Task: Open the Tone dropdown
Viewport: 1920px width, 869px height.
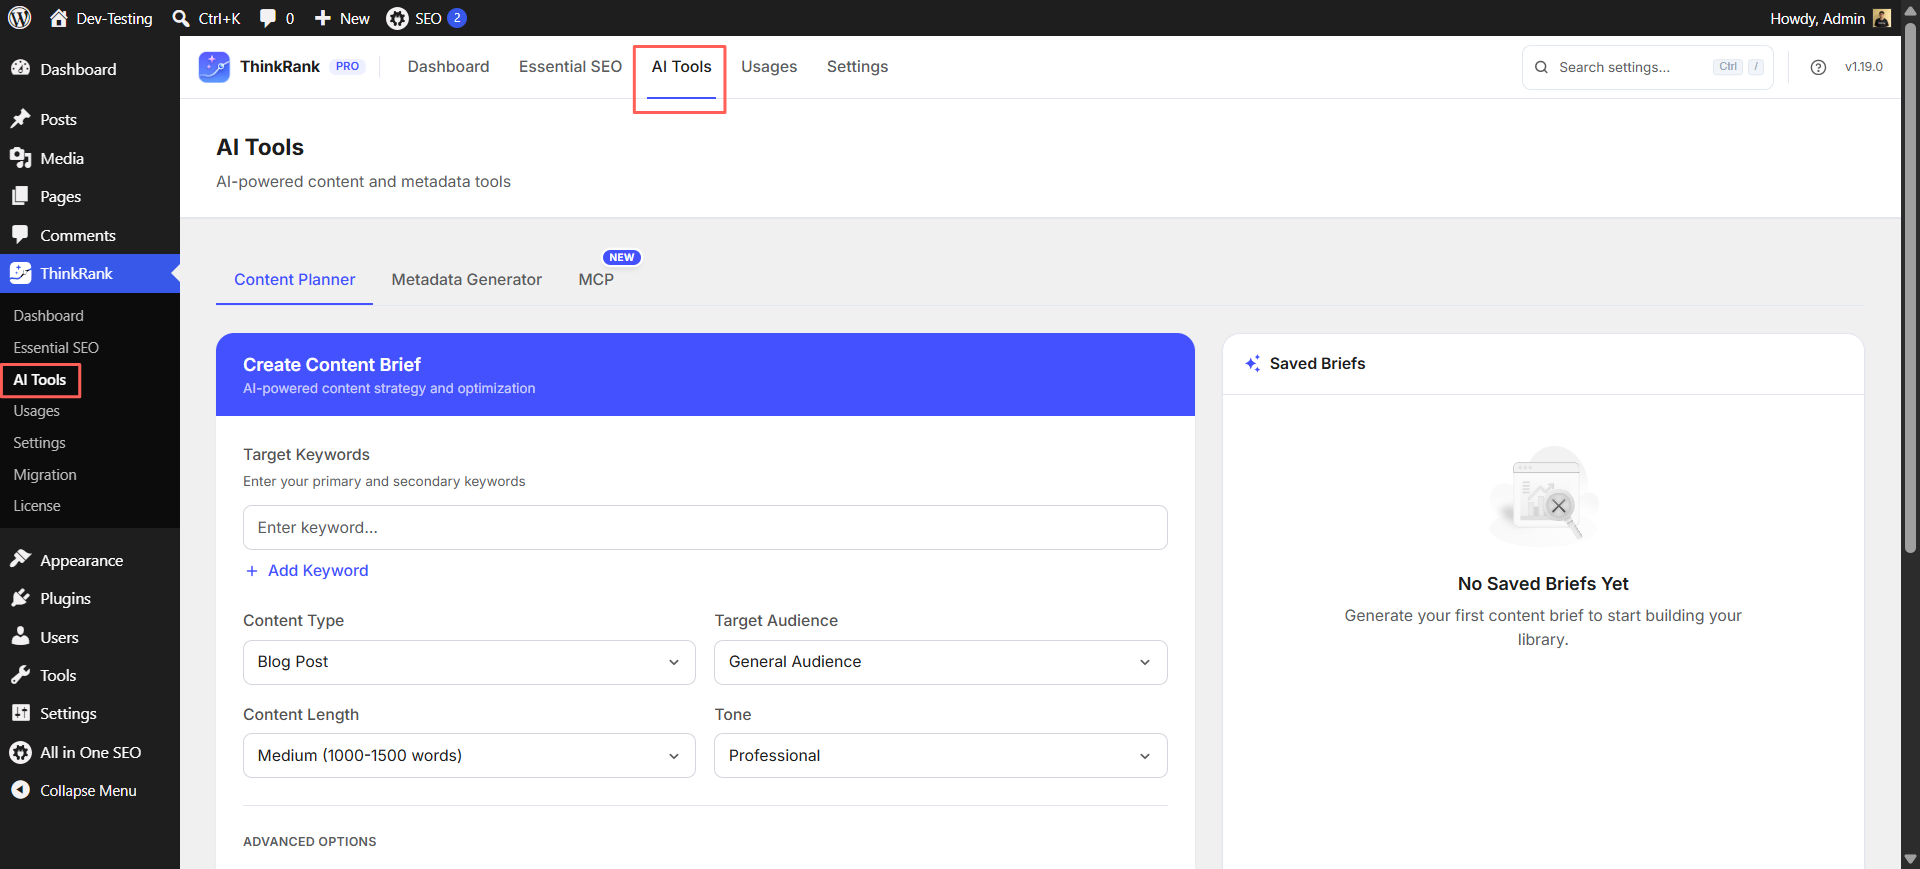Action: pos(940,756)
